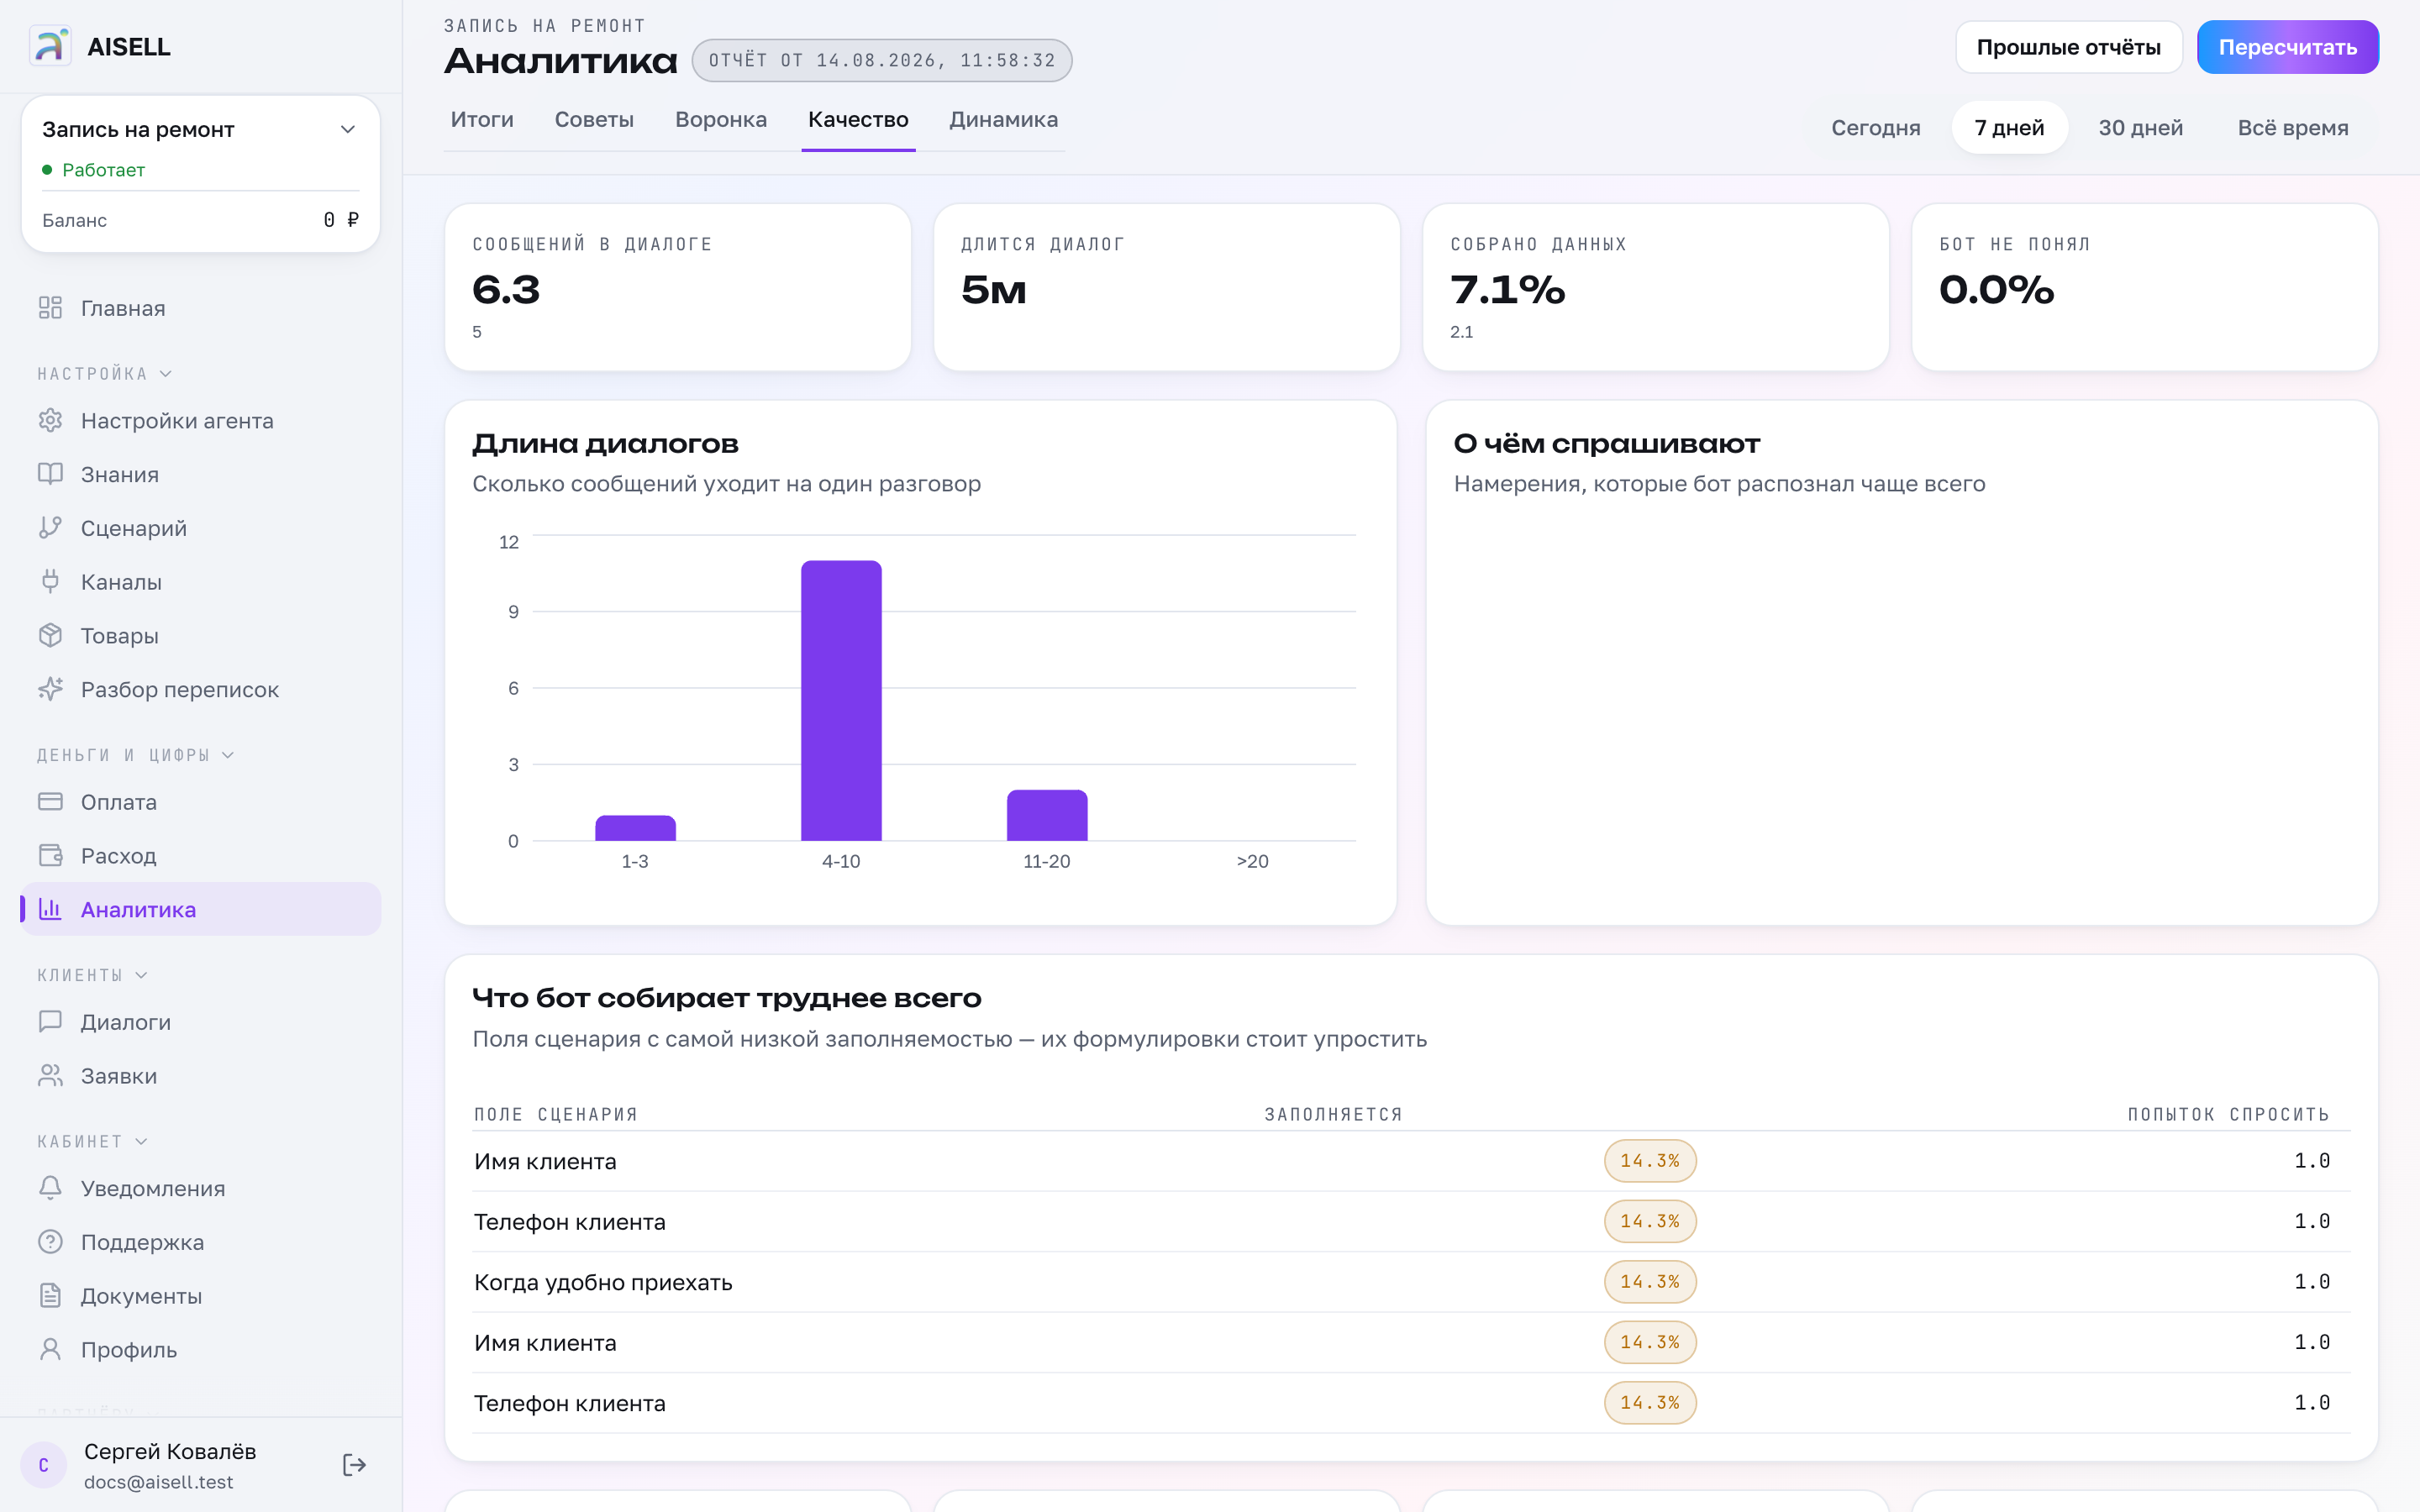Click the report timestamp badge Отчёт от 14.08.2026
Screen dimensions: 2420x1512
coord(882,60)
